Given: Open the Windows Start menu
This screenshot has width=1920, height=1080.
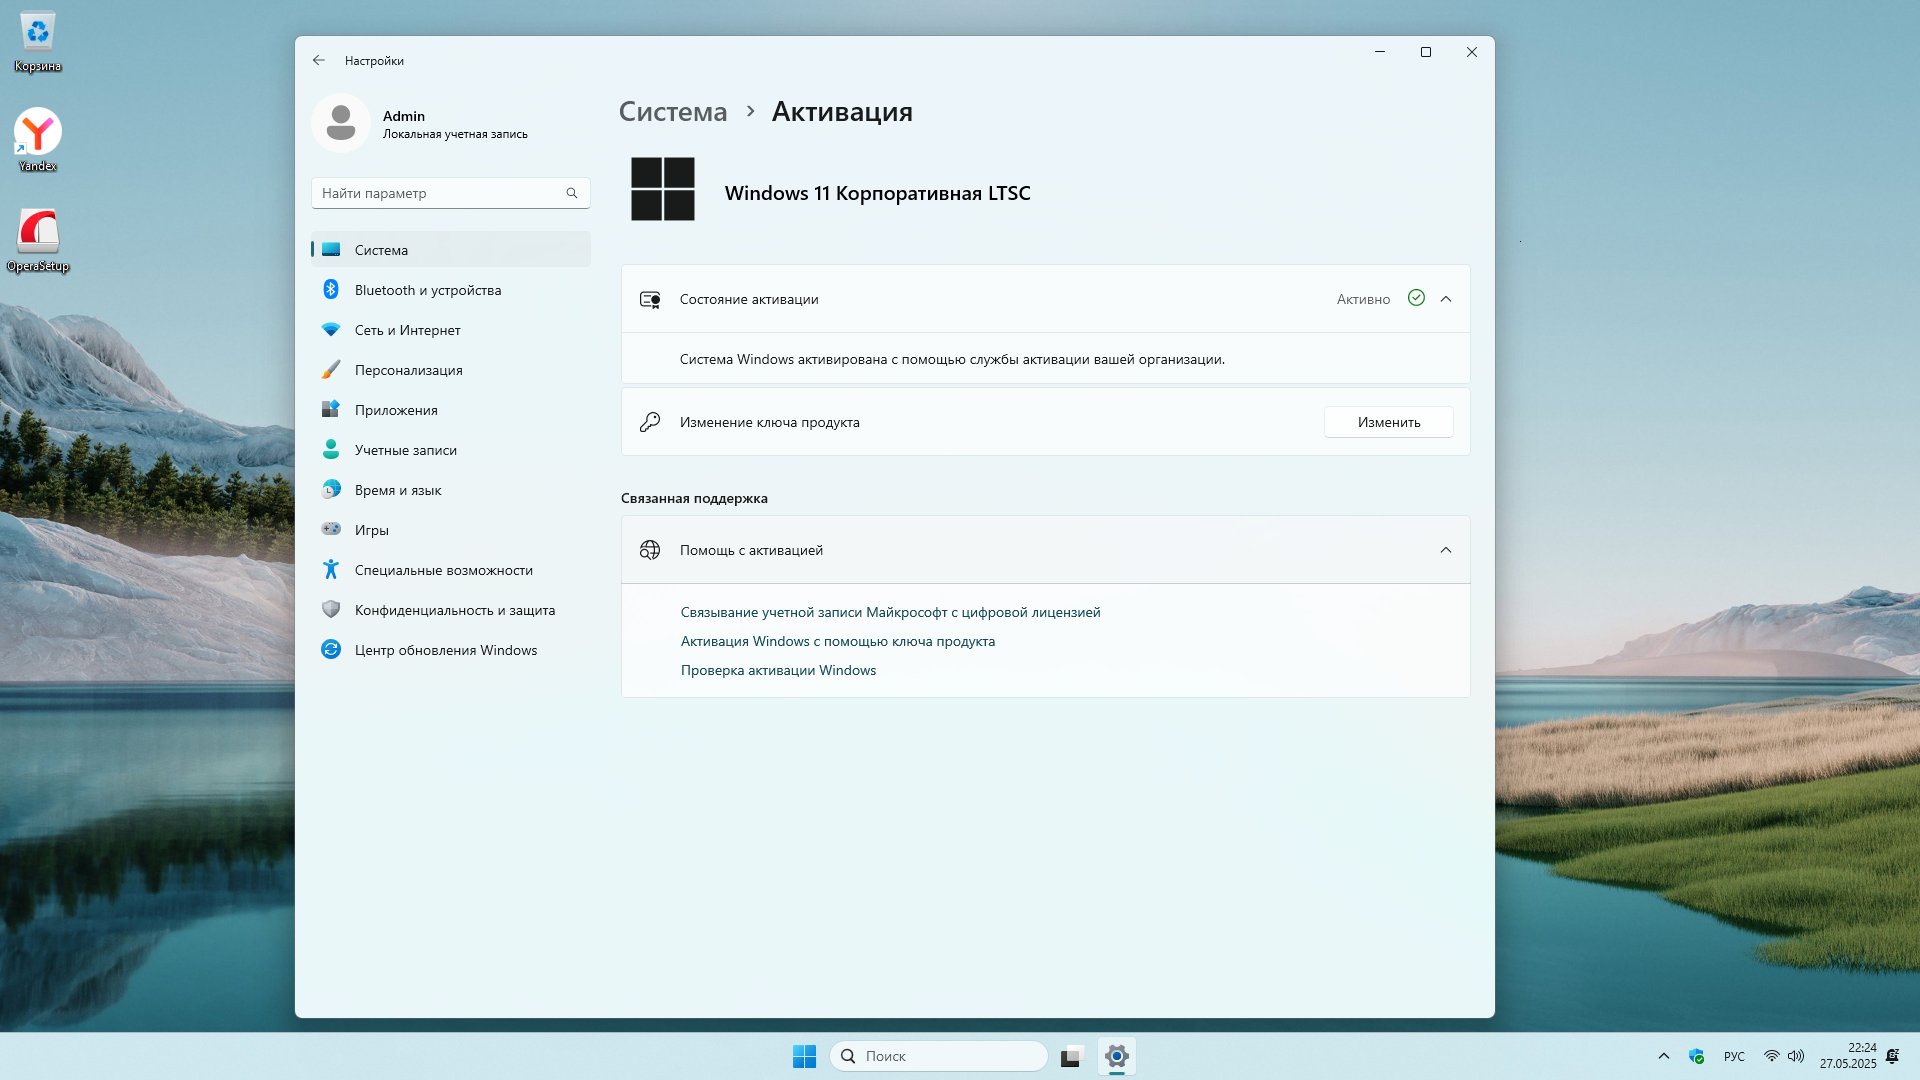Looking at the screenshot, I should pos(804,1056).
